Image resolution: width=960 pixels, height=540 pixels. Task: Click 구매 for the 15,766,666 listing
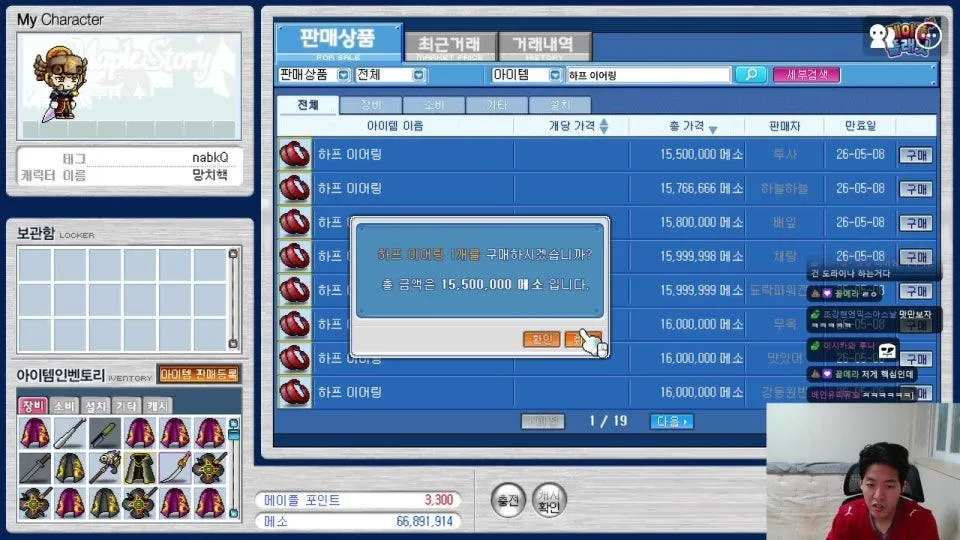pos(916,189)
